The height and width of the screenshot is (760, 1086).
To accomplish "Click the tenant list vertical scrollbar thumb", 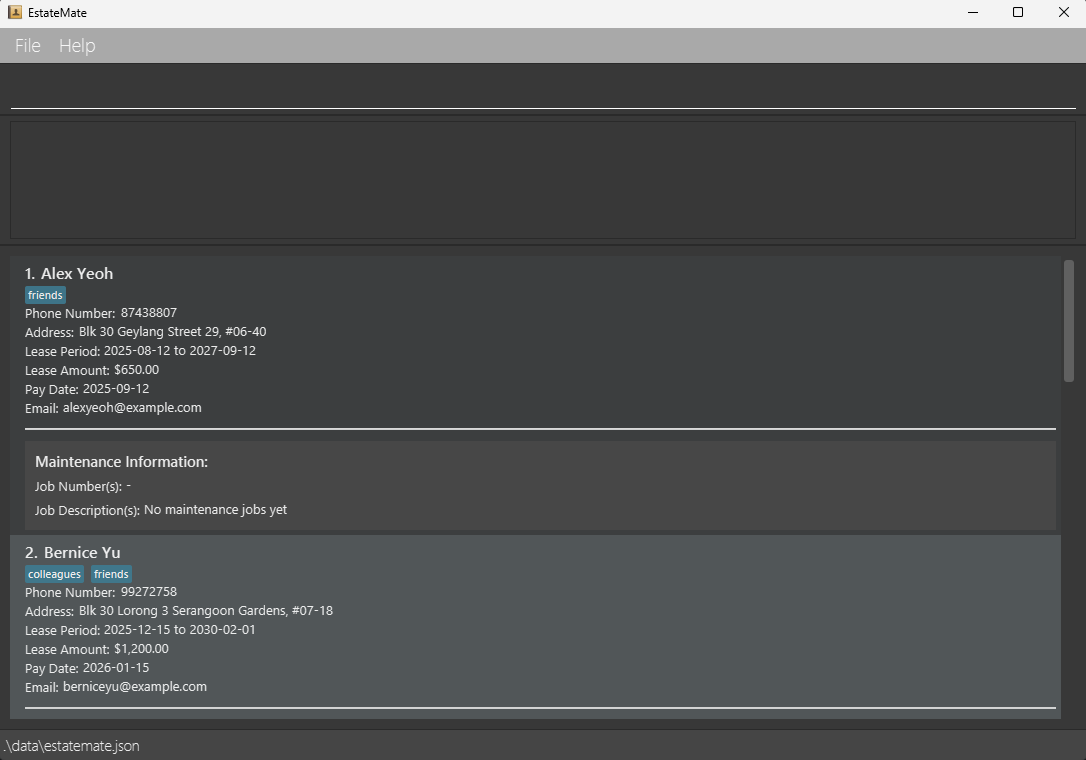I will coord(1068,320).
